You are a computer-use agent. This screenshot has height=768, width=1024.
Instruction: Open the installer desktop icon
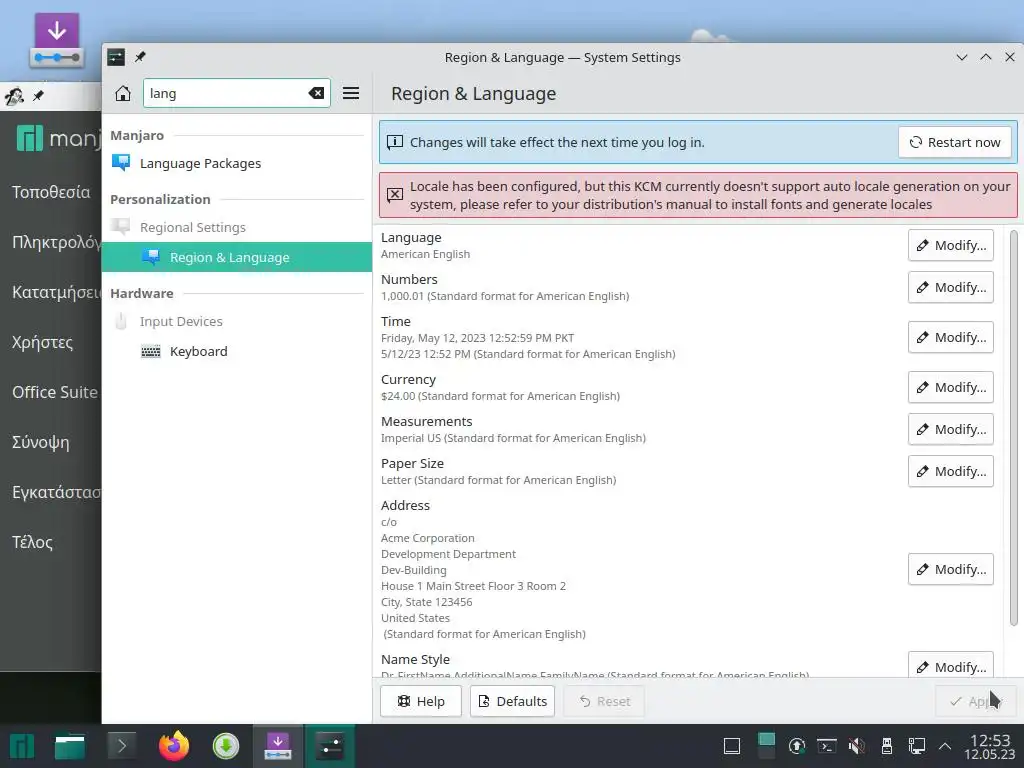(x=57, y=40)
